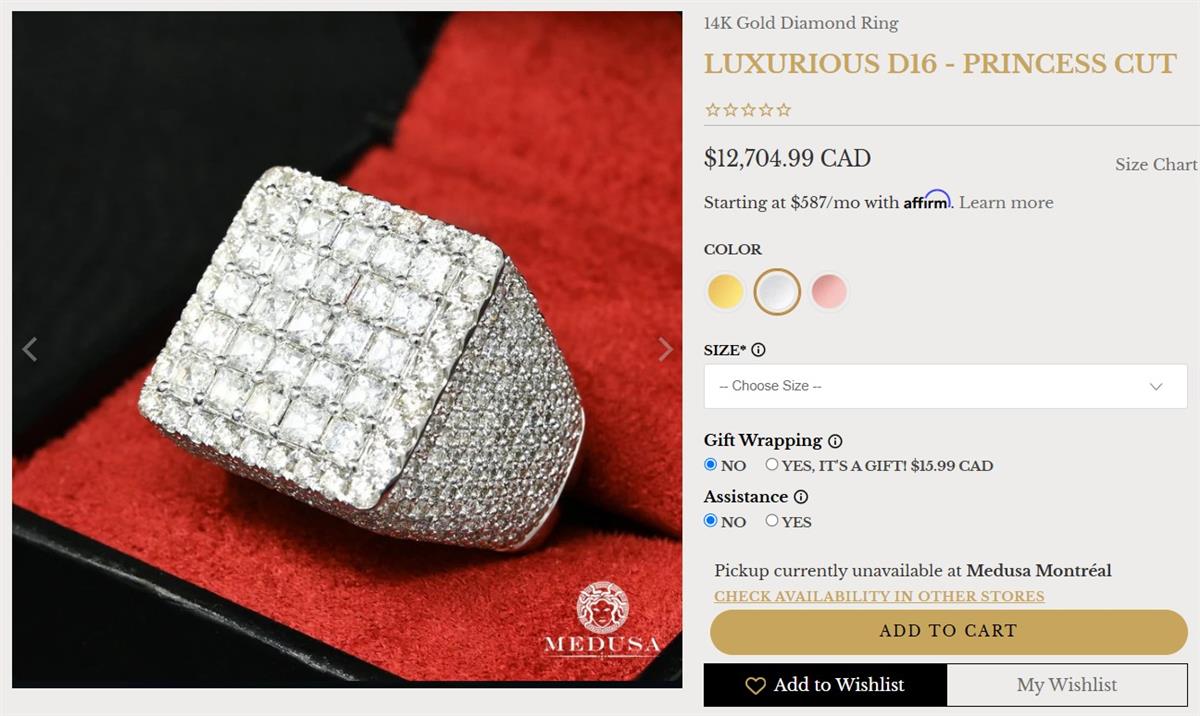Click the Affirm logo

(x=927, y=200)
